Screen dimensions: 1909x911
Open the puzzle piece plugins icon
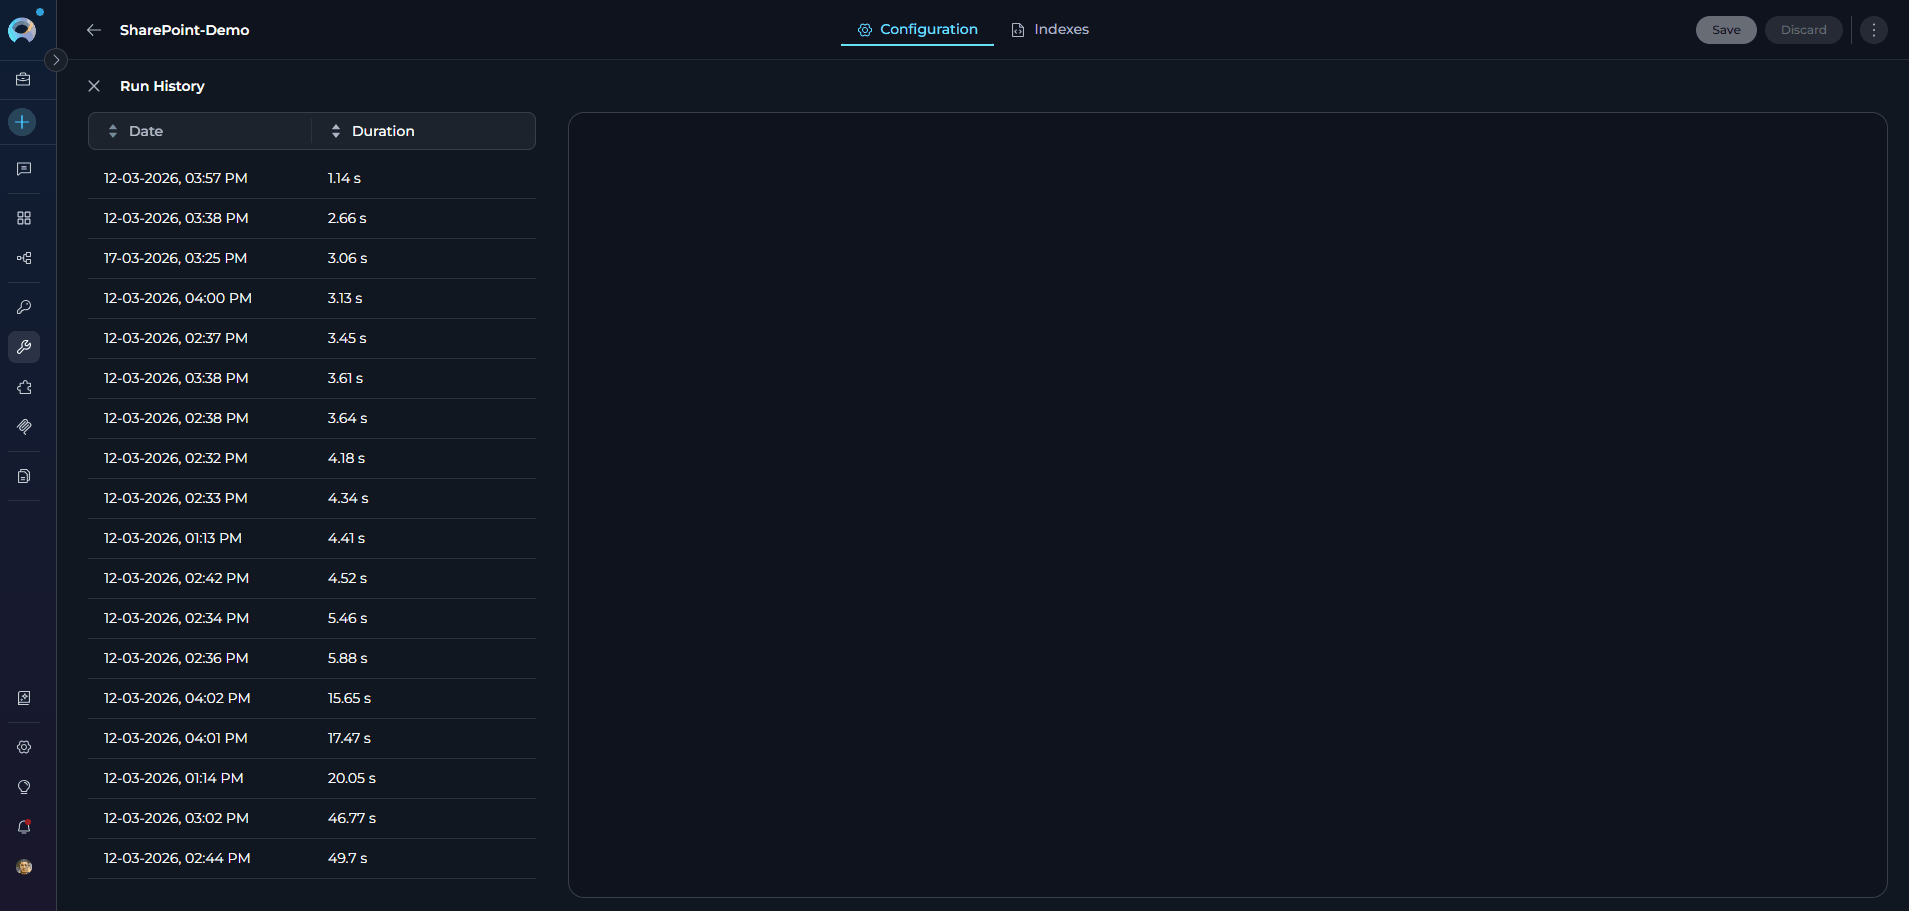coord(24,387)
